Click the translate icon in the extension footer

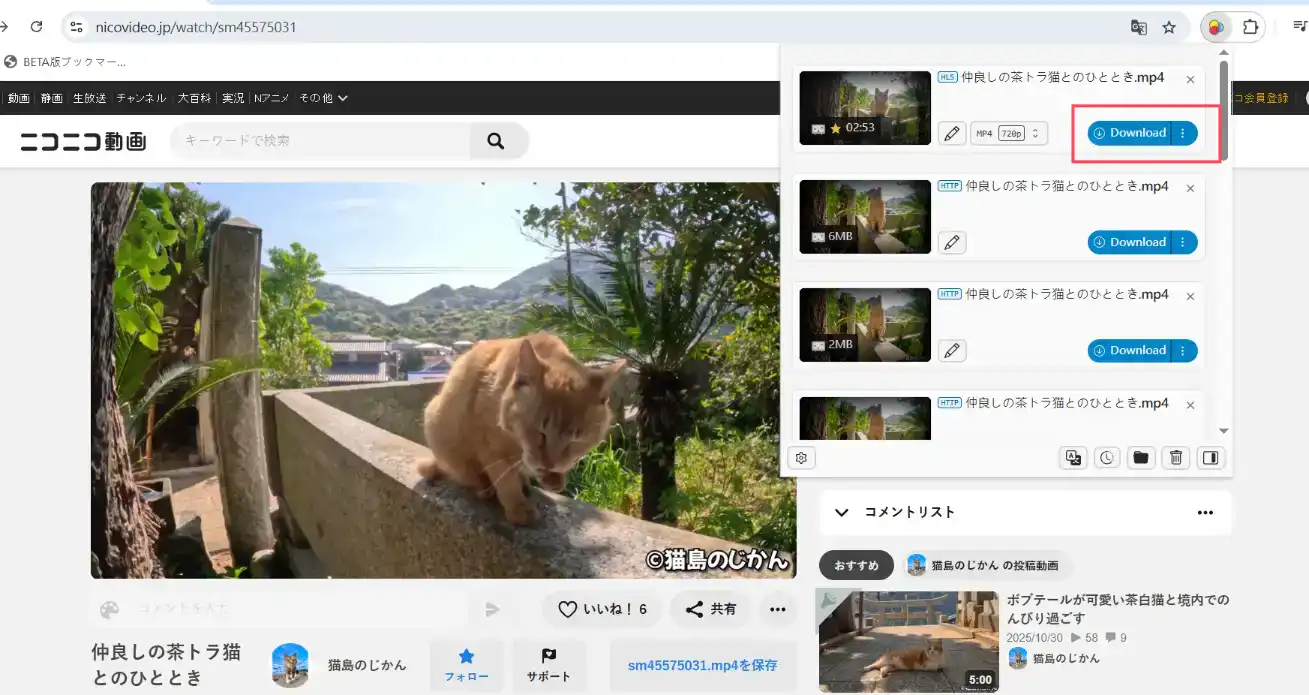[1073, 457]
